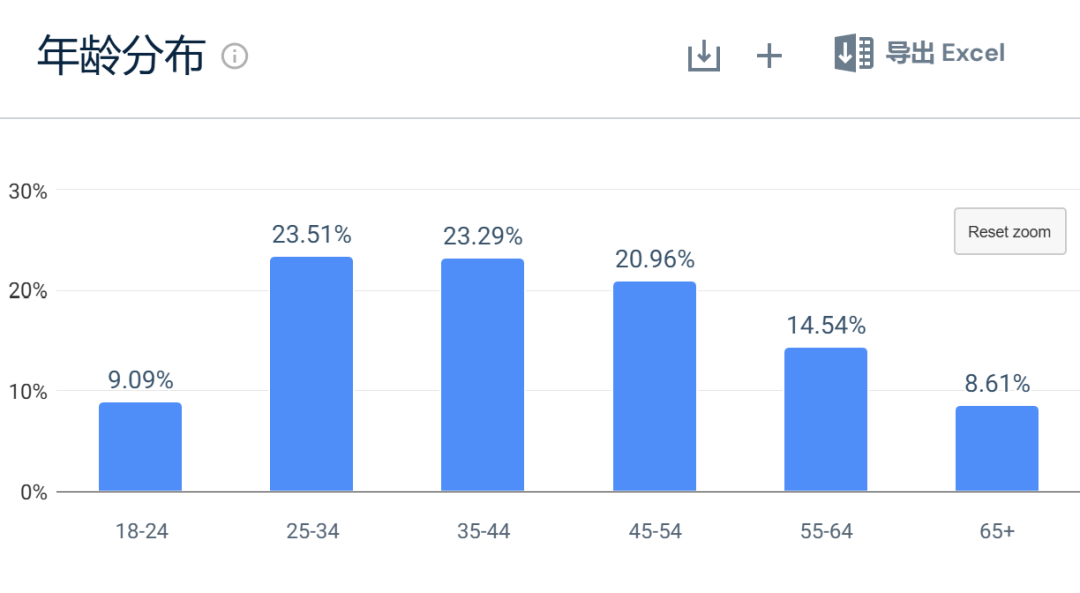Image resolution: width=1080 pixels, height=593 pixels.
Task: Click the 20.96% data label
Action: pos(654,260)
